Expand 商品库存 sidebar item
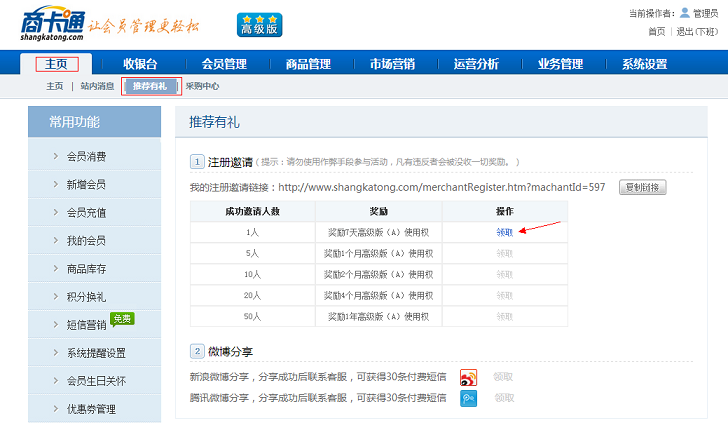Screen dimensions: 728x423 [86, 269]
